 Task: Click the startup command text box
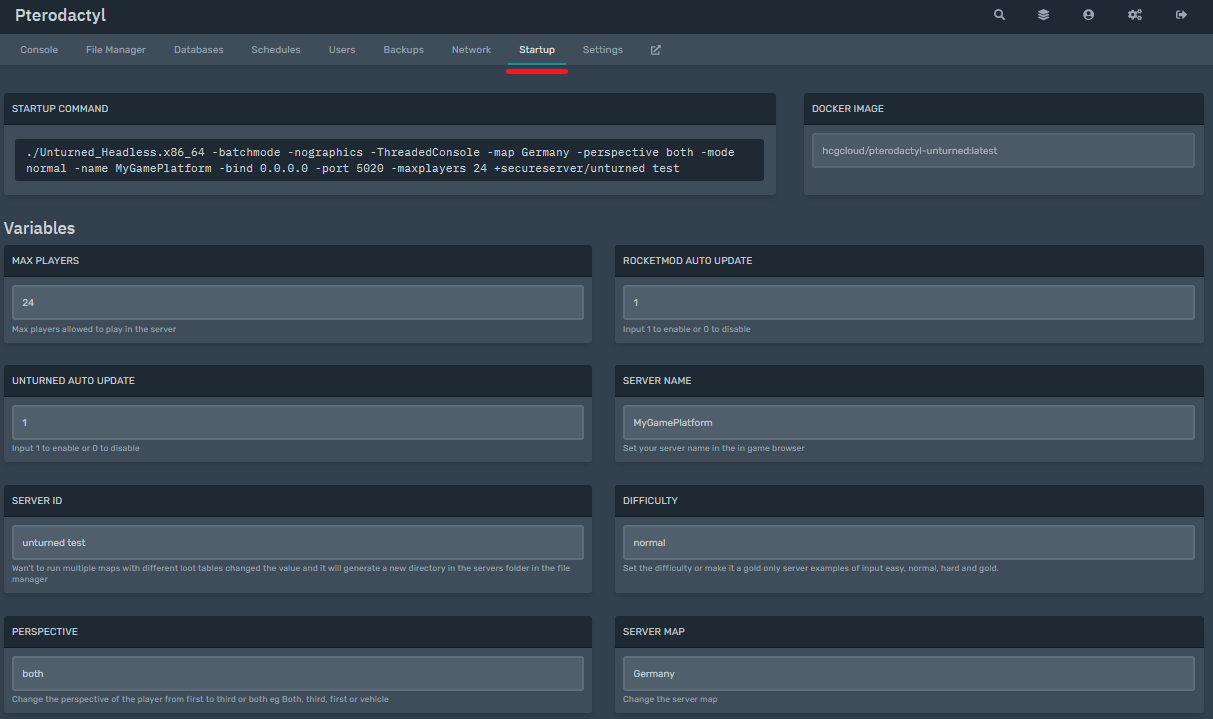pos(389,160)
